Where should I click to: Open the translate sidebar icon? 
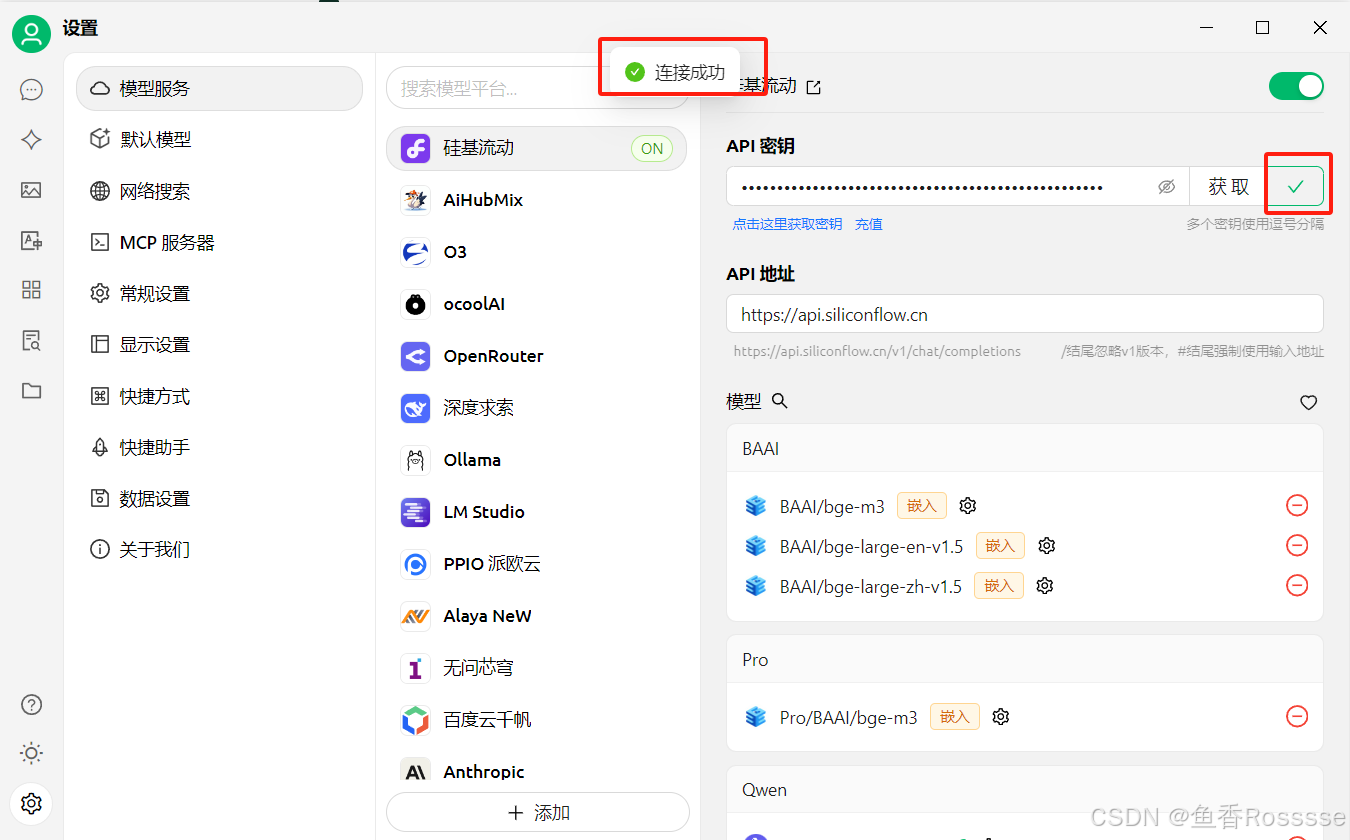(x=31, y=240)
